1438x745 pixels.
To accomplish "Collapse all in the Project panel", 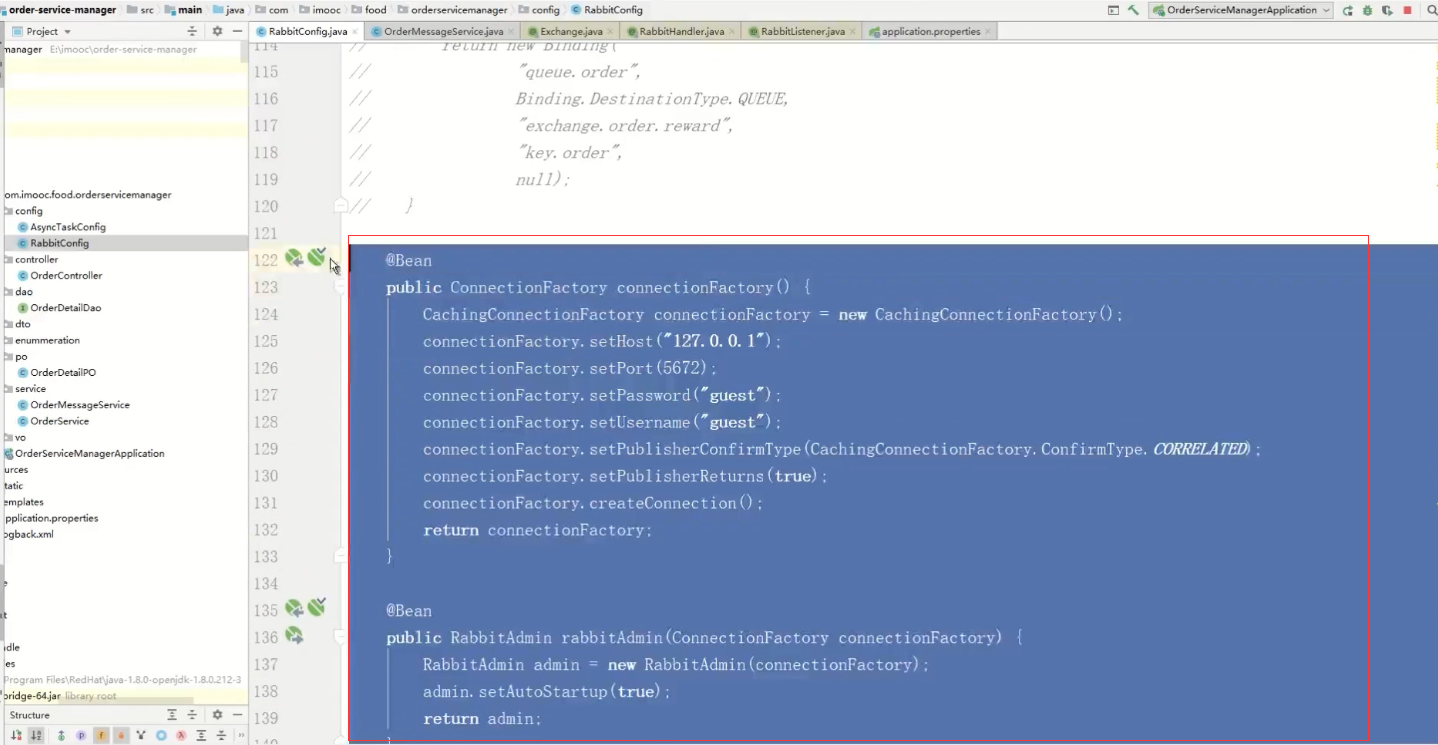I will (x=193, y=31).
